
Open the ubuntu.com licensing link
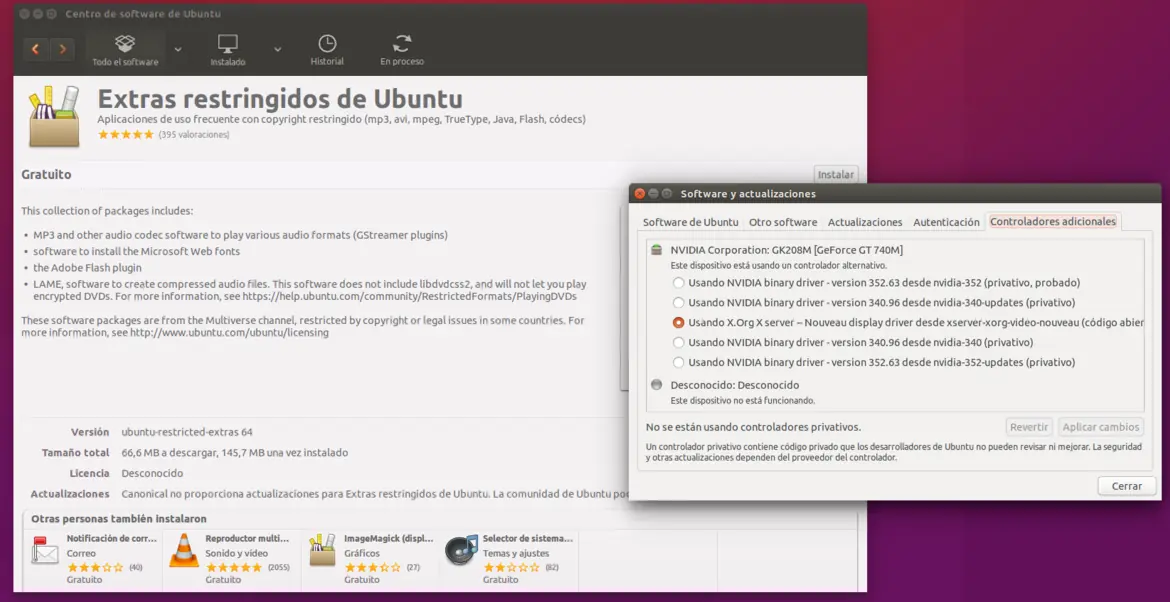229,333
